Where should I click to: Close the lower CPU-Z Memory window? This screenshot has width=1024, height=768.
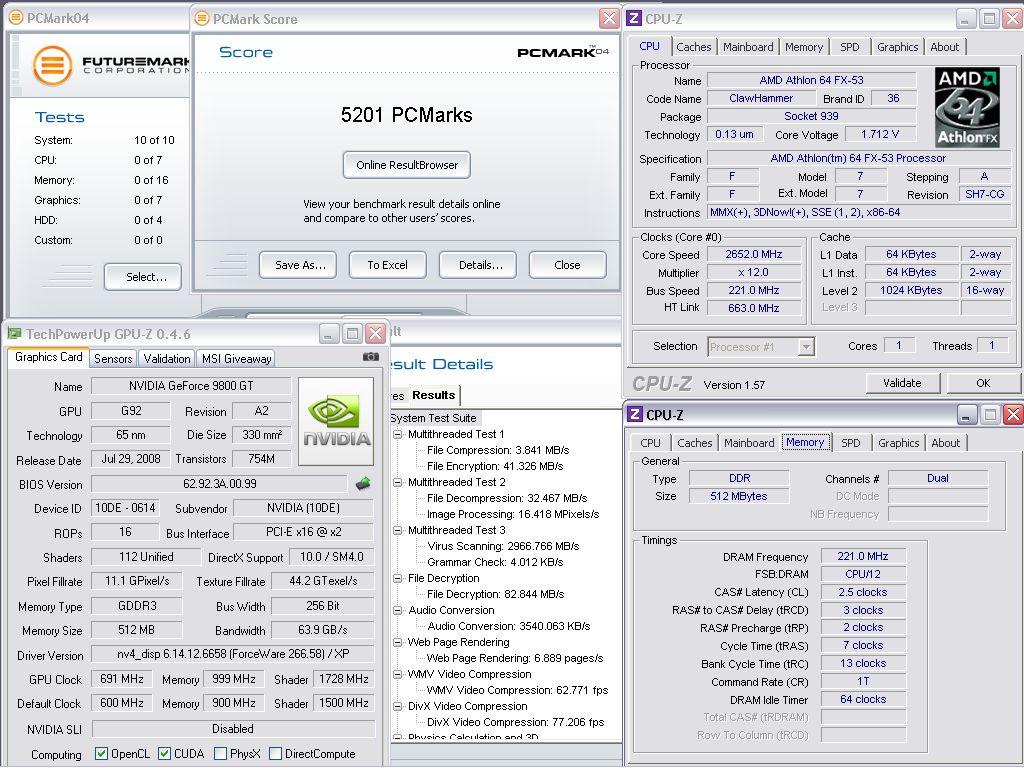(1013, 414)
